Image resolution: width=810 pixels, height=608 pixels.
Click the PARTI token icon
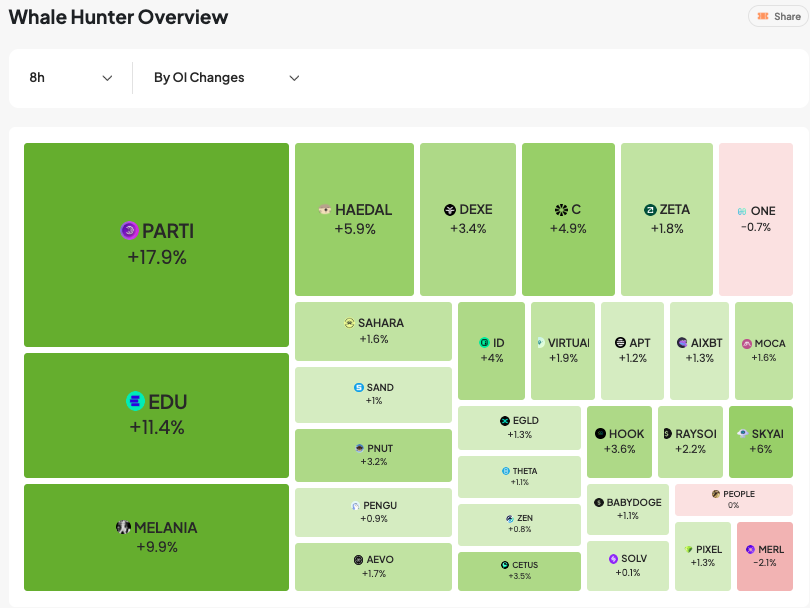129,230
